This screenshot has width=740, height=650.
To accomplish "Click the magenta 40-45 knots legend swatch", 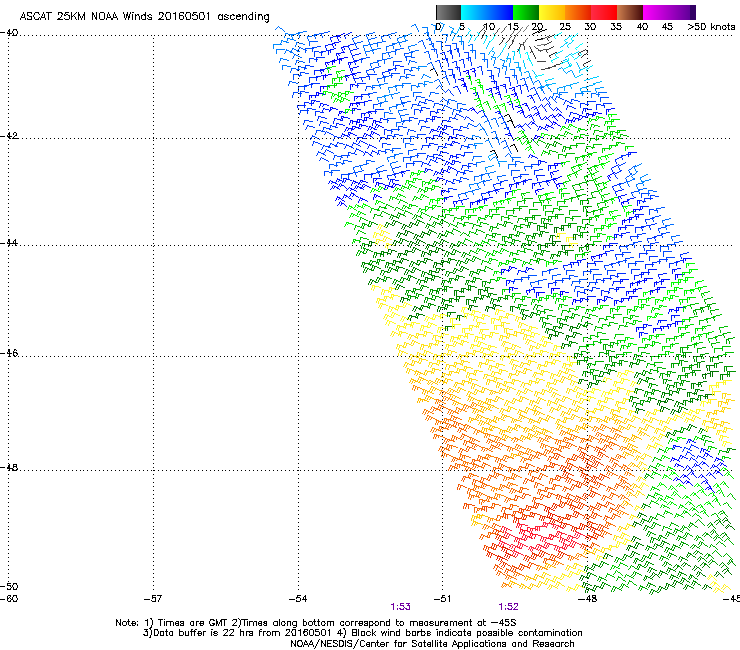I will coord(656,12).
